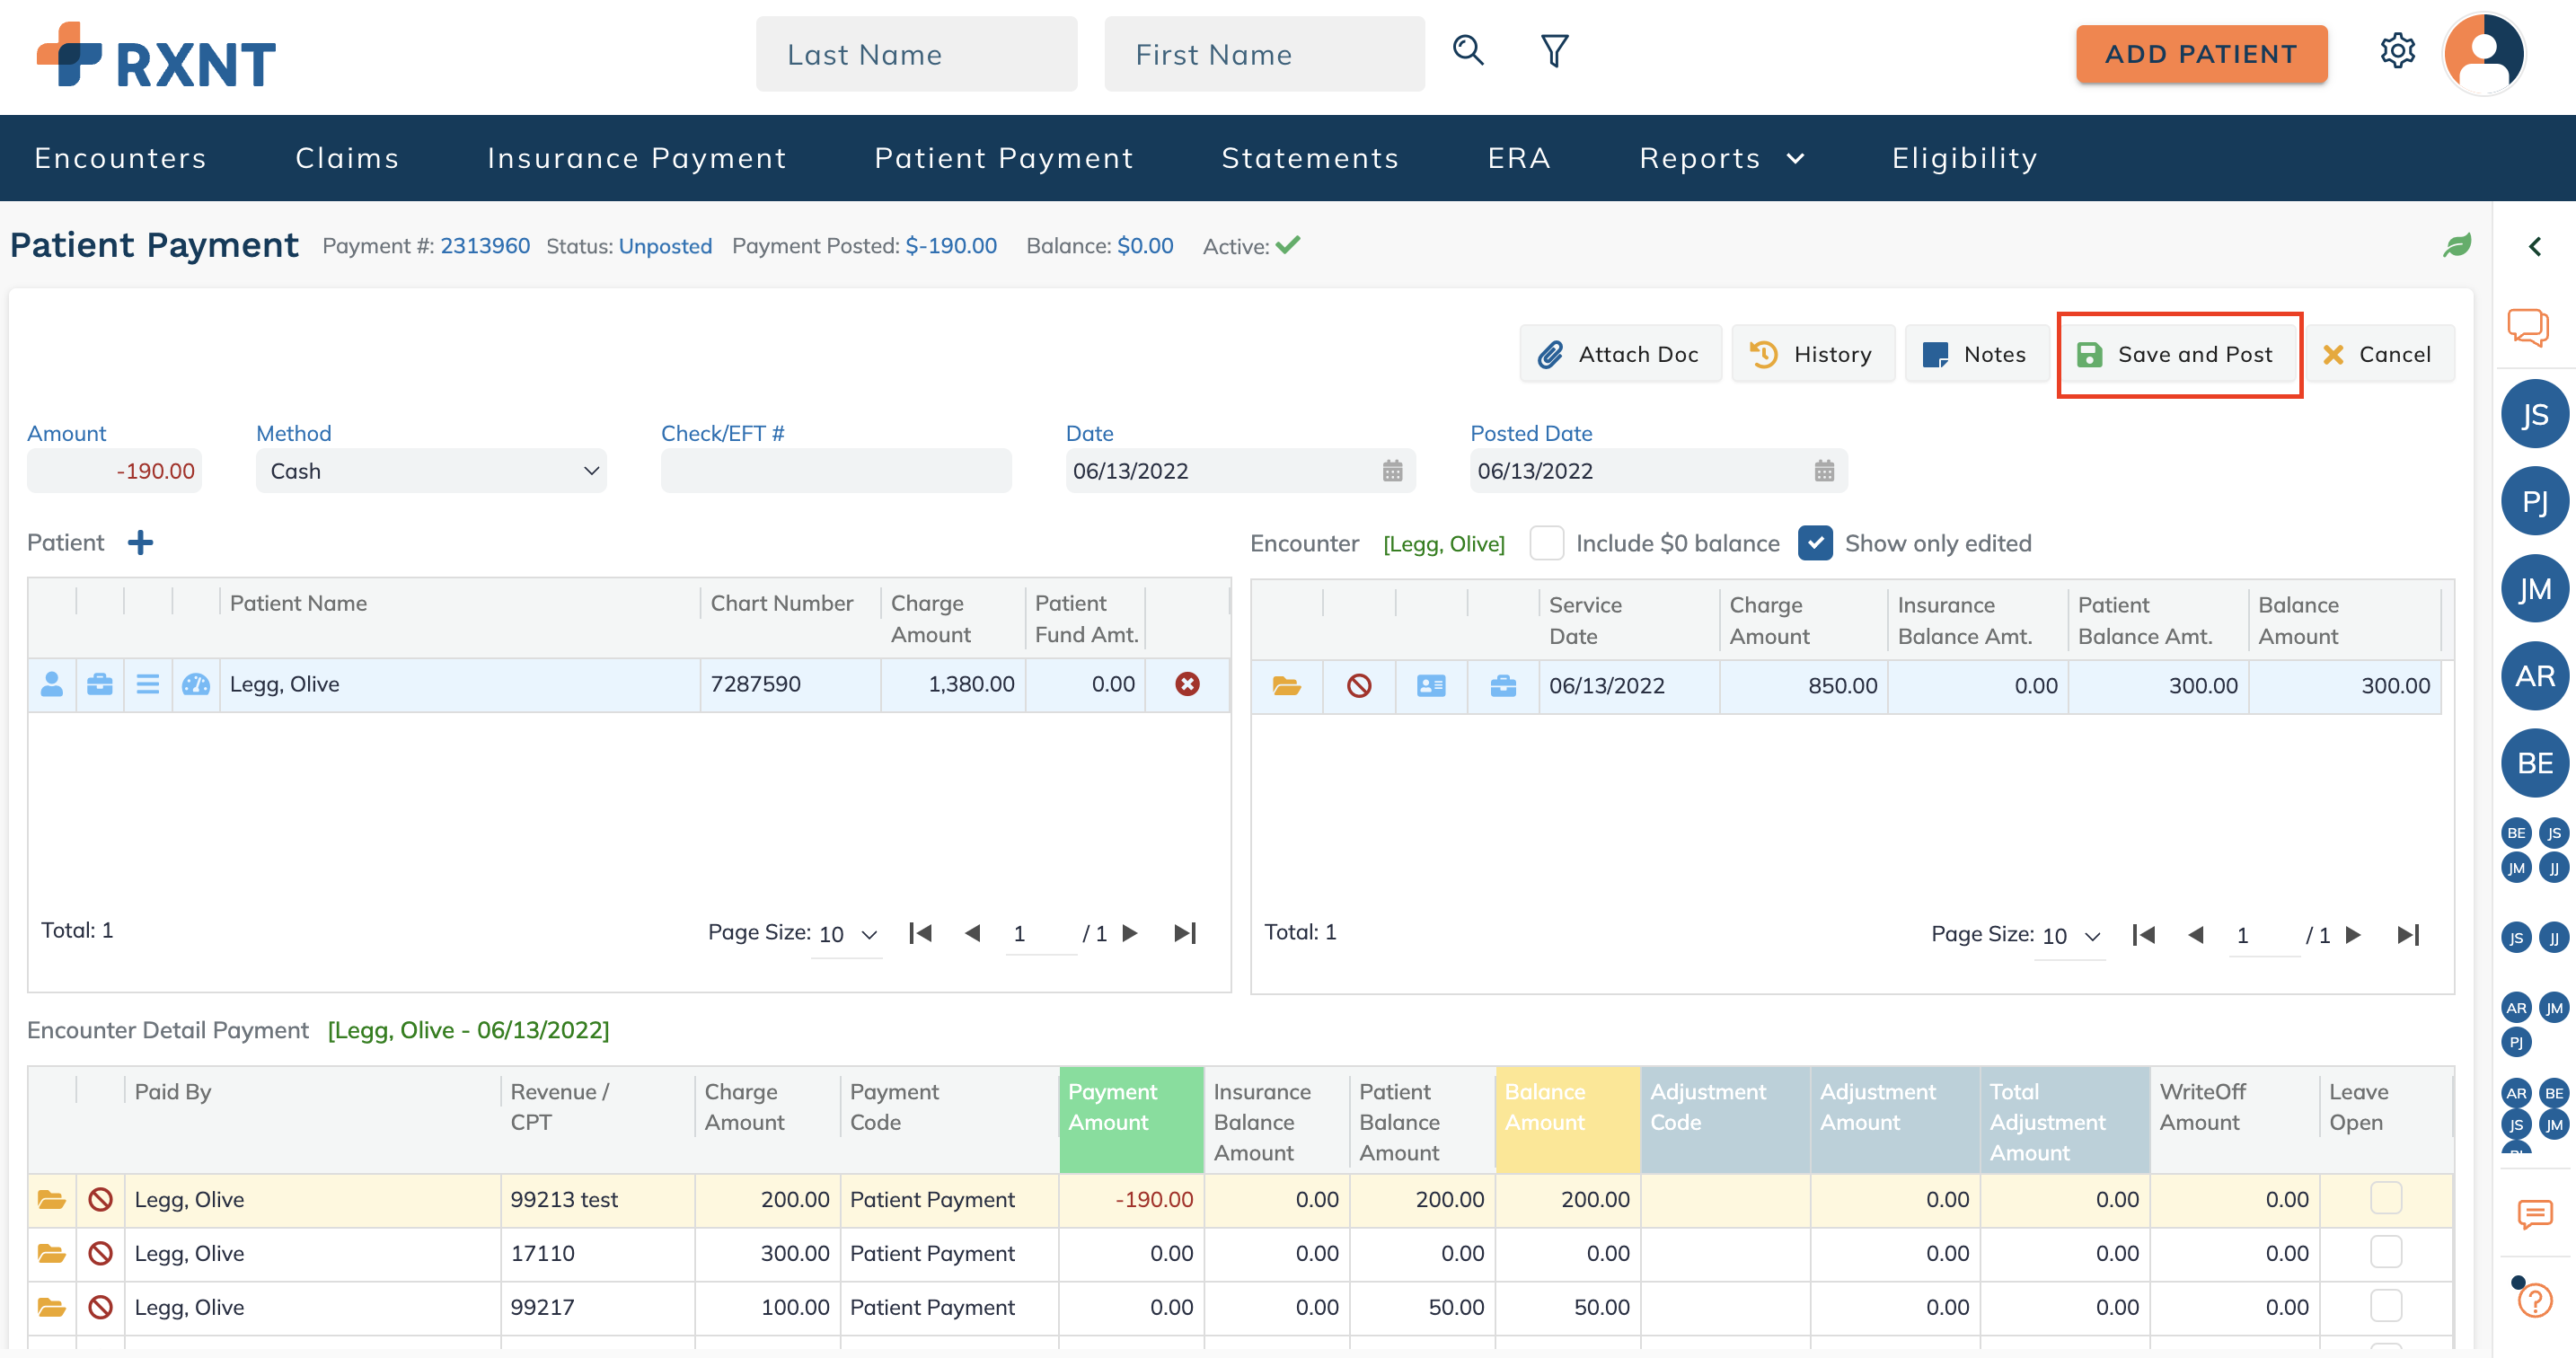This screenshot has width=2576, height=1358.
Task: Click the Check/EFT # input field
Action: pyautogui.click(x=835, y=471)
